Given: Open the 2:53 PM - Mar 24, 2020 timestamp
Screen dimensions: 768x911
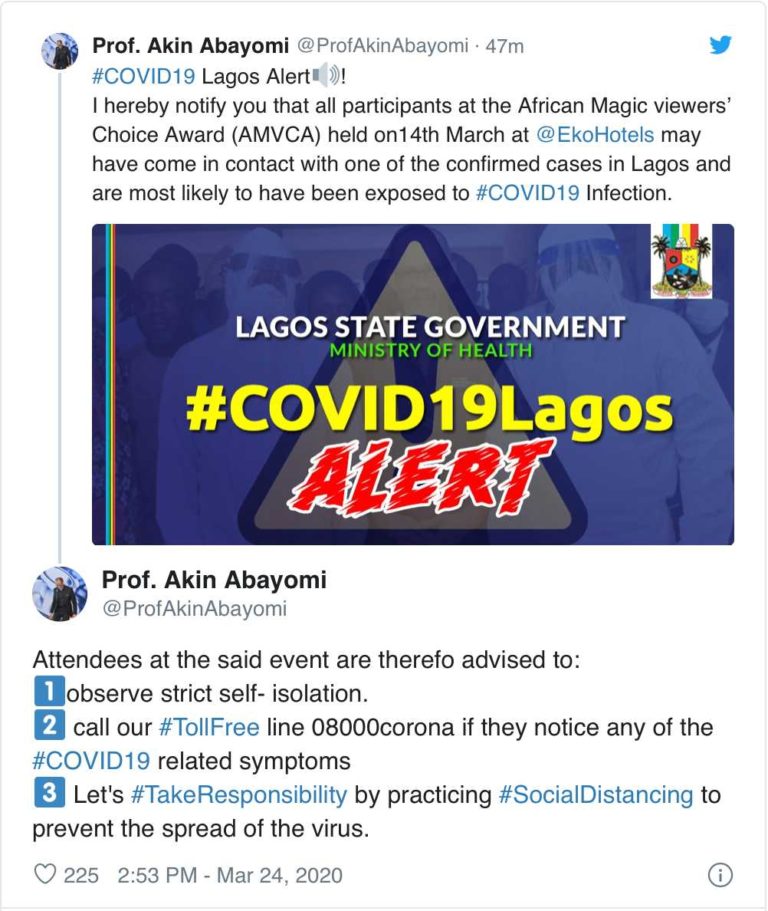Looking at the screenshot, I should [x=230, y=875].
